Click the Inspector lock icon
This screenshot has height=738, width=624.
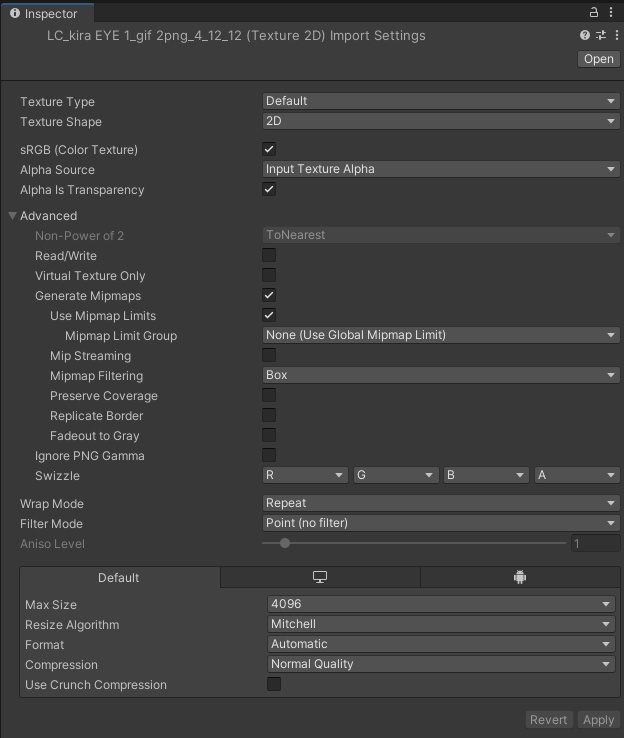click(594, 13)
